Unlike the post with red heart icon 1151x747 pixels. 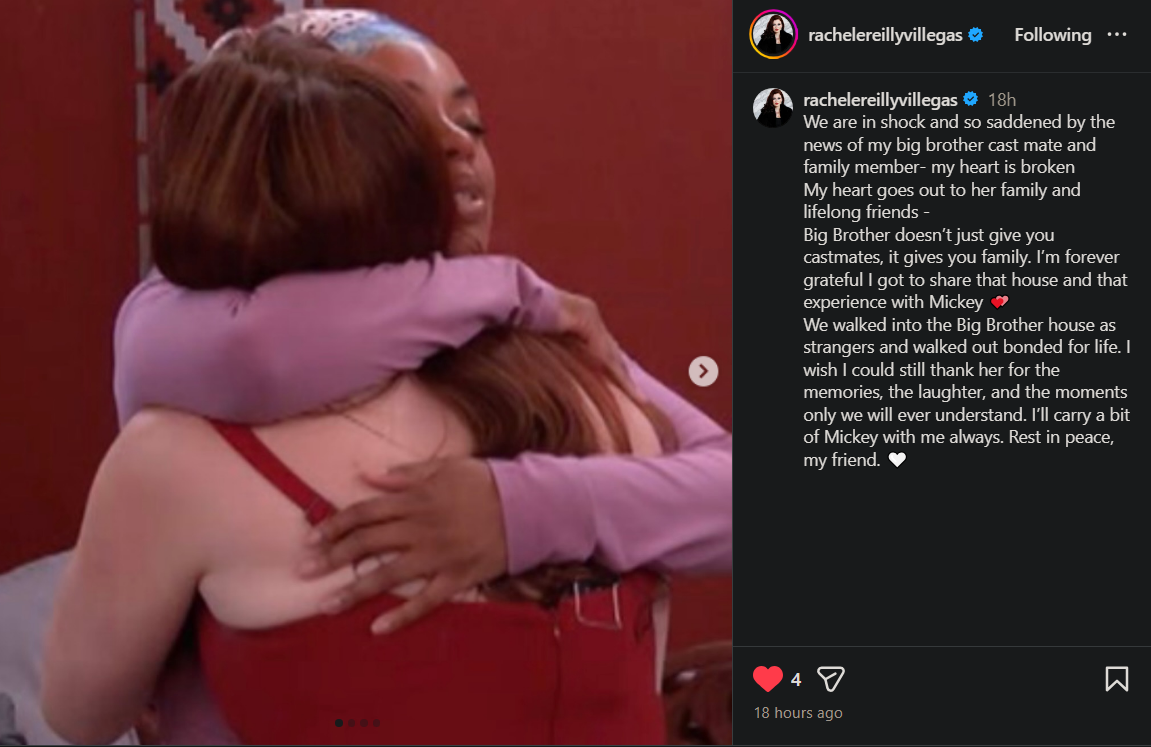point(768,679)
